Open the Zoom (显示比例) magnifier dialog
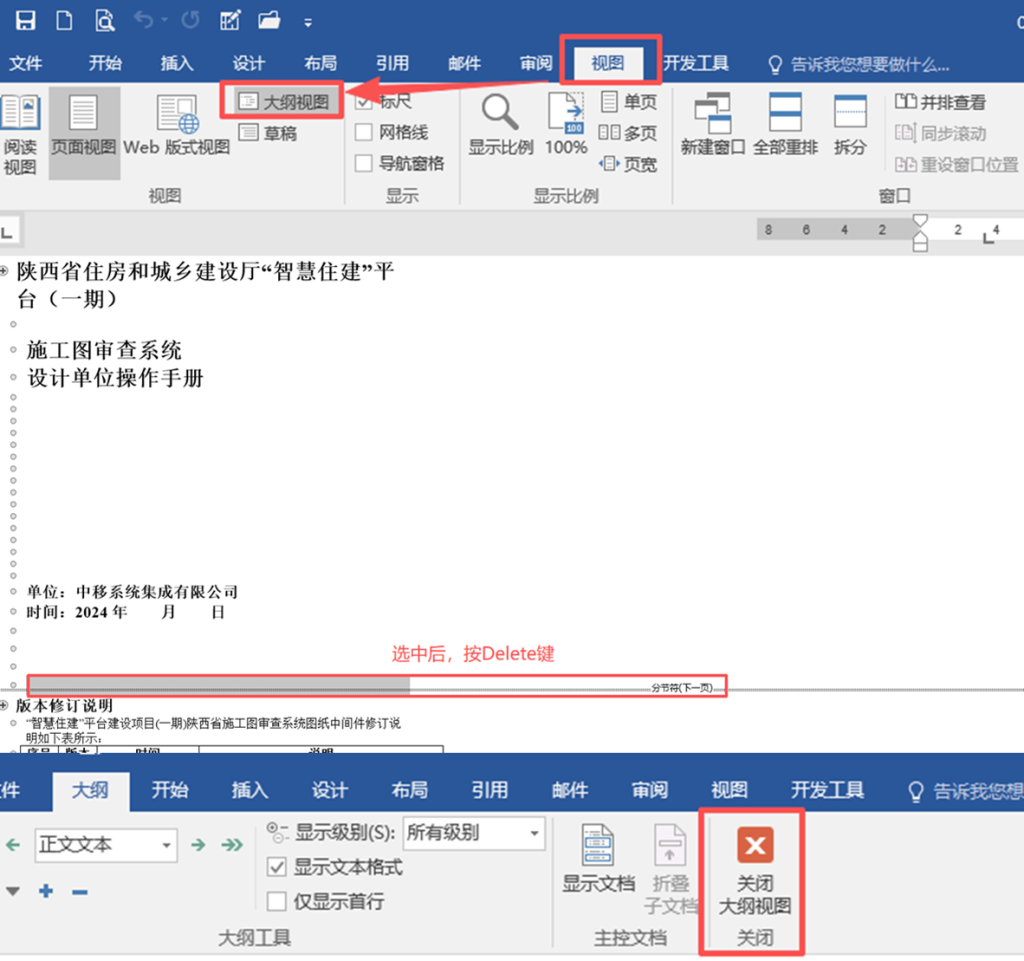 coord(500,126)
